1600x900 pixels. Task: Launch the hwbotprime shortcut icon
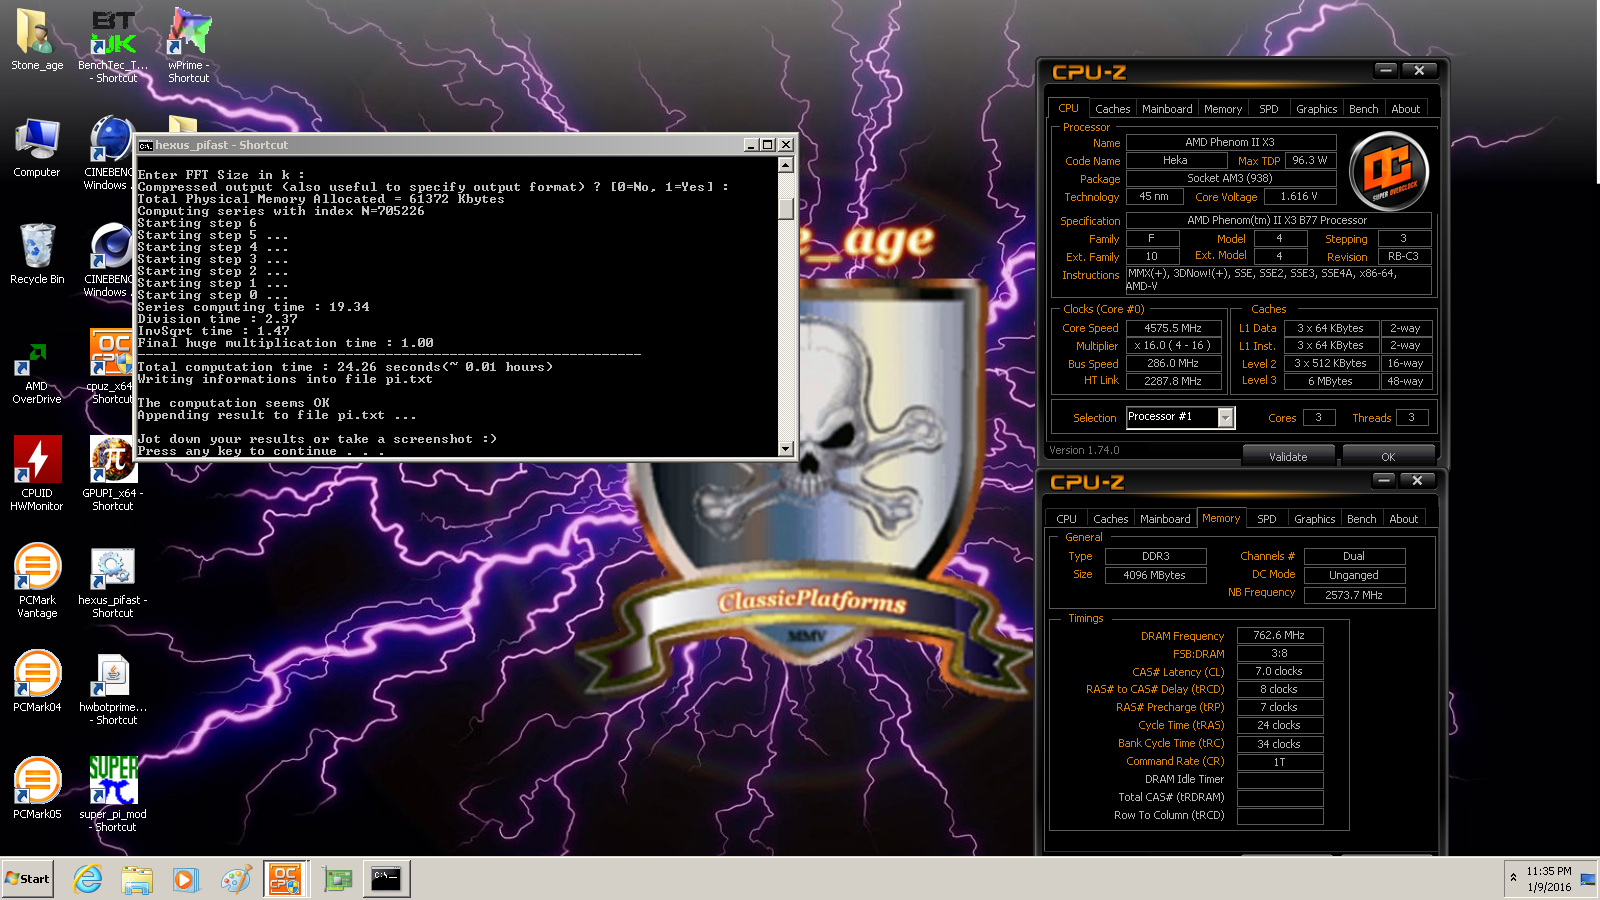tap(113, 689)
